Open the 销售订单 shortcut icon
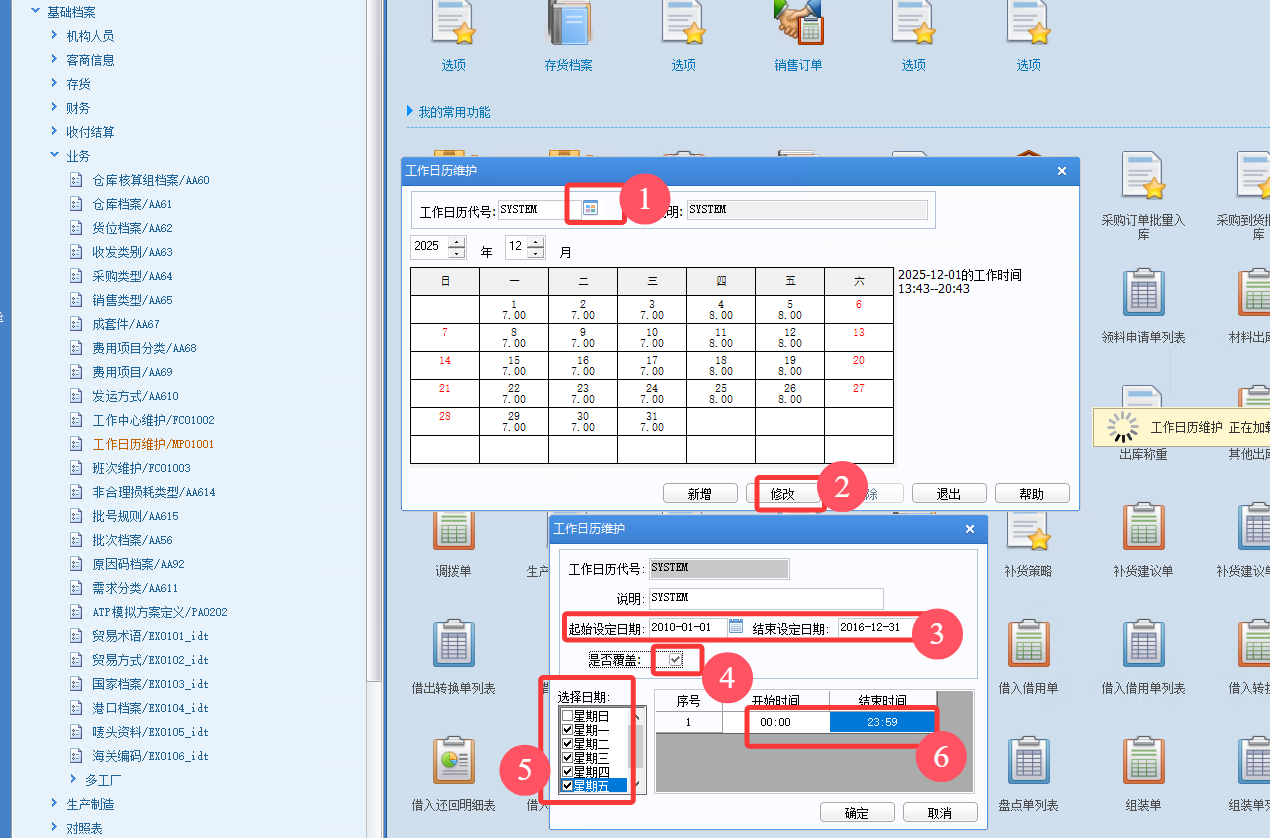The width and height of the screenshot is (1270, 838). click(797, 24)
